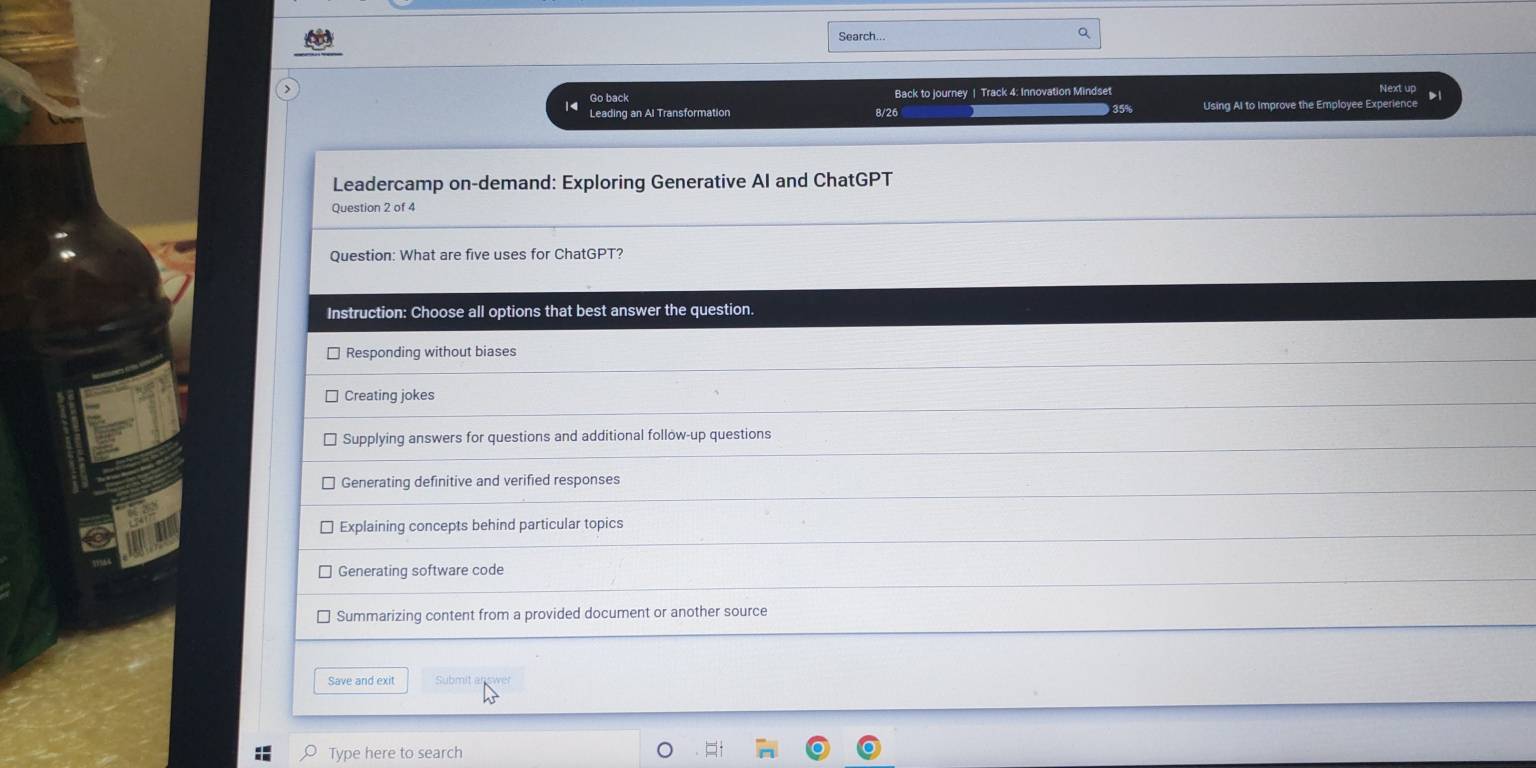The width and height of the screenshot is (1536, 768).
Task: Expand the left side chevron panel
Action: point(288,89)
